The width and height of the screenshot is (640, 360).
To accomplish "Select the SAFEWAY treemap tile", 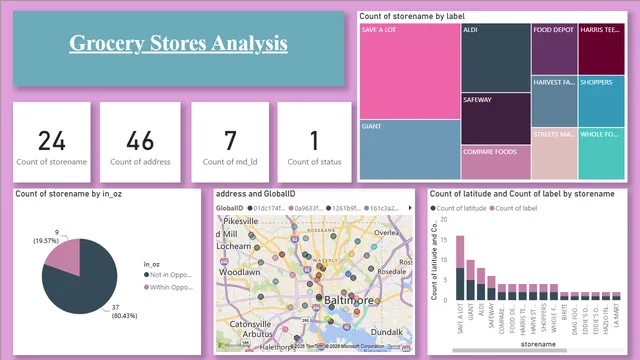I will pyautogui.click(x=496, y=119).
